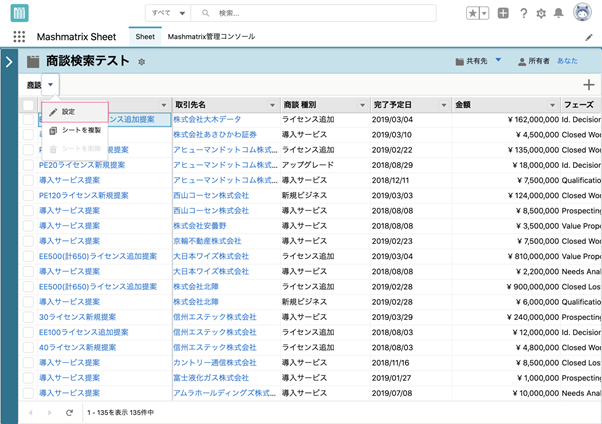Screen dimensions: 602x424
Task: Click the pencil edit navigation icon
Action: [589, 37]
